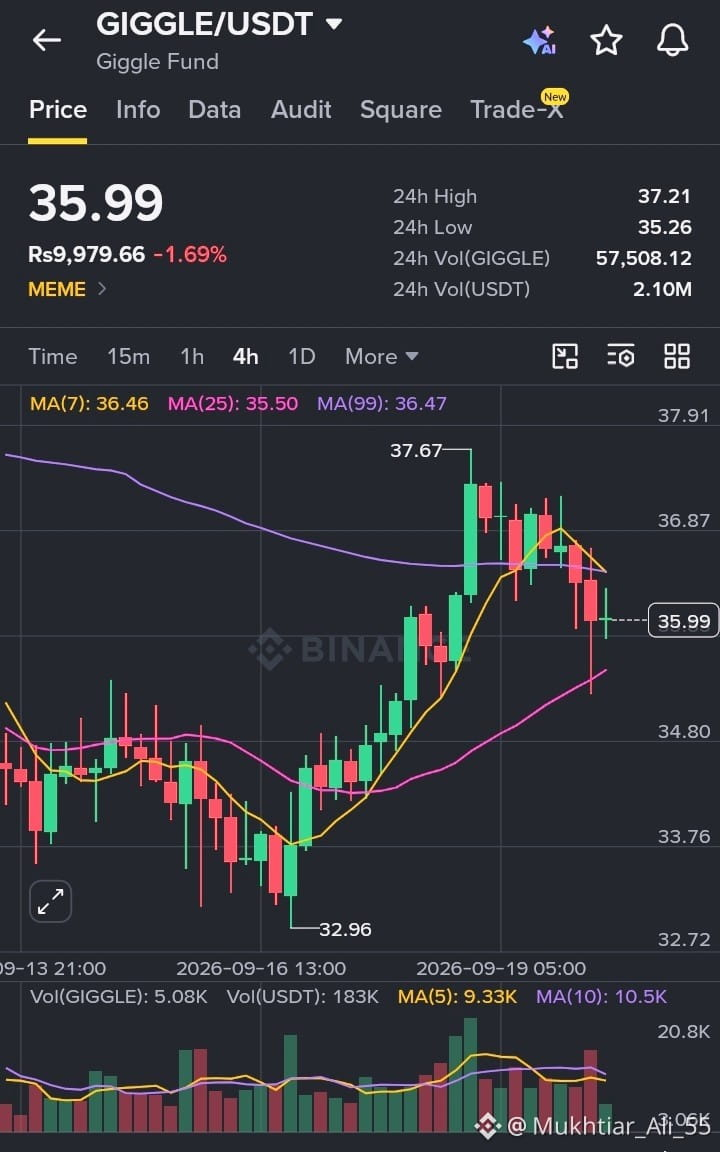Screen dimensions: 720x1152
Task: Open the Trade-X tab
Action: coord(517,109)
